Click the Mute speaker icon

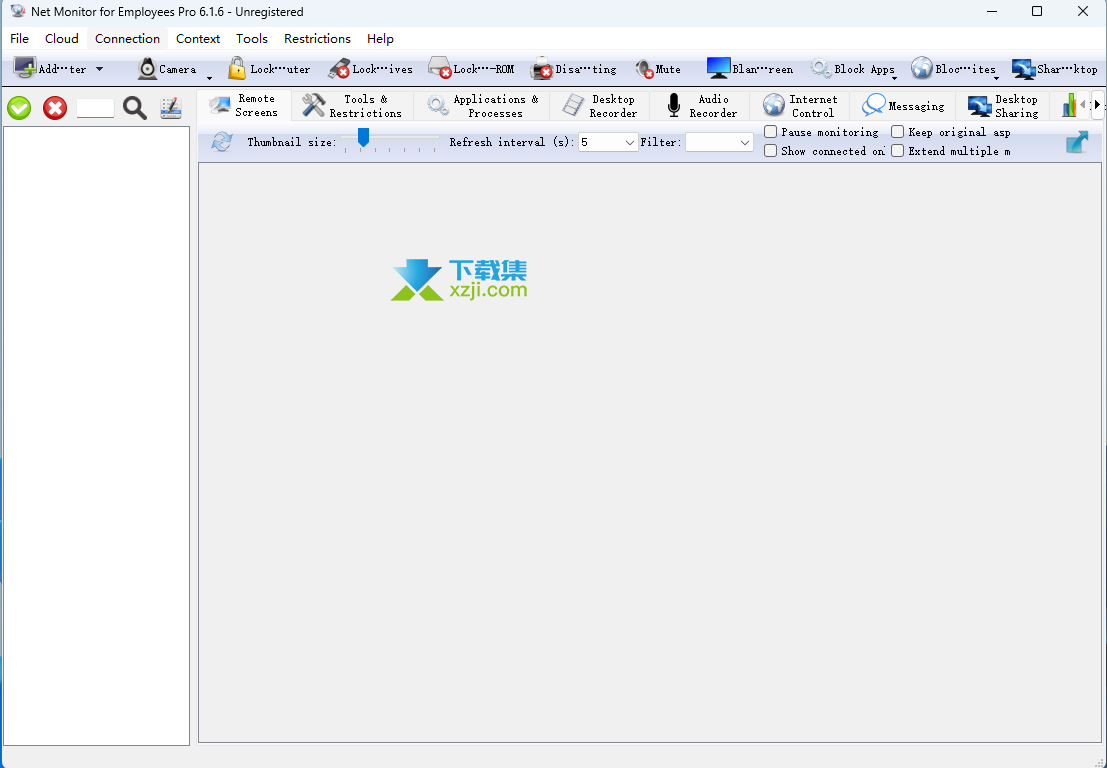[x=644, y=68]
